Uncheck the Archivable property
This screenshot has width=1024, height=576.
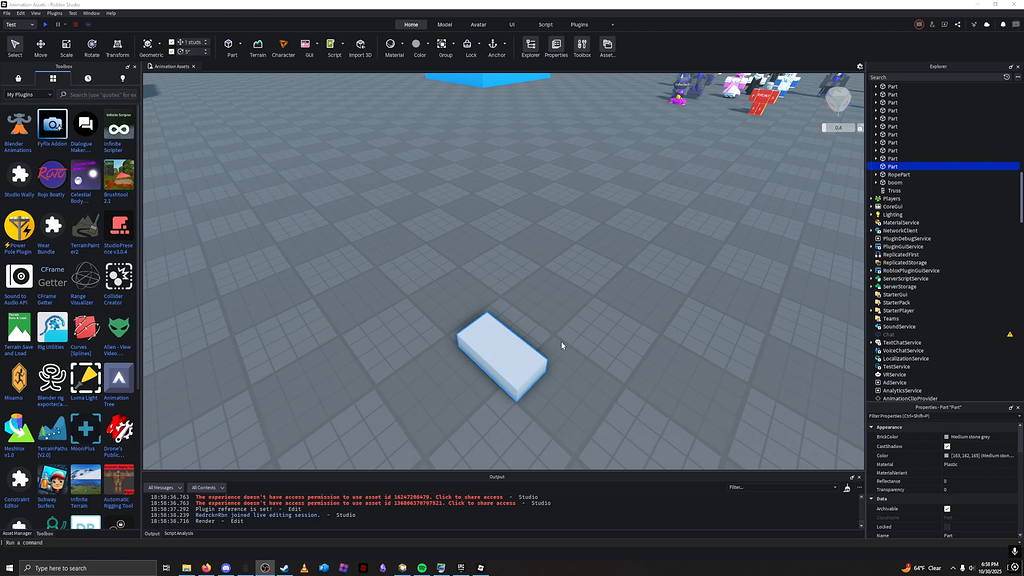point(947,509)
